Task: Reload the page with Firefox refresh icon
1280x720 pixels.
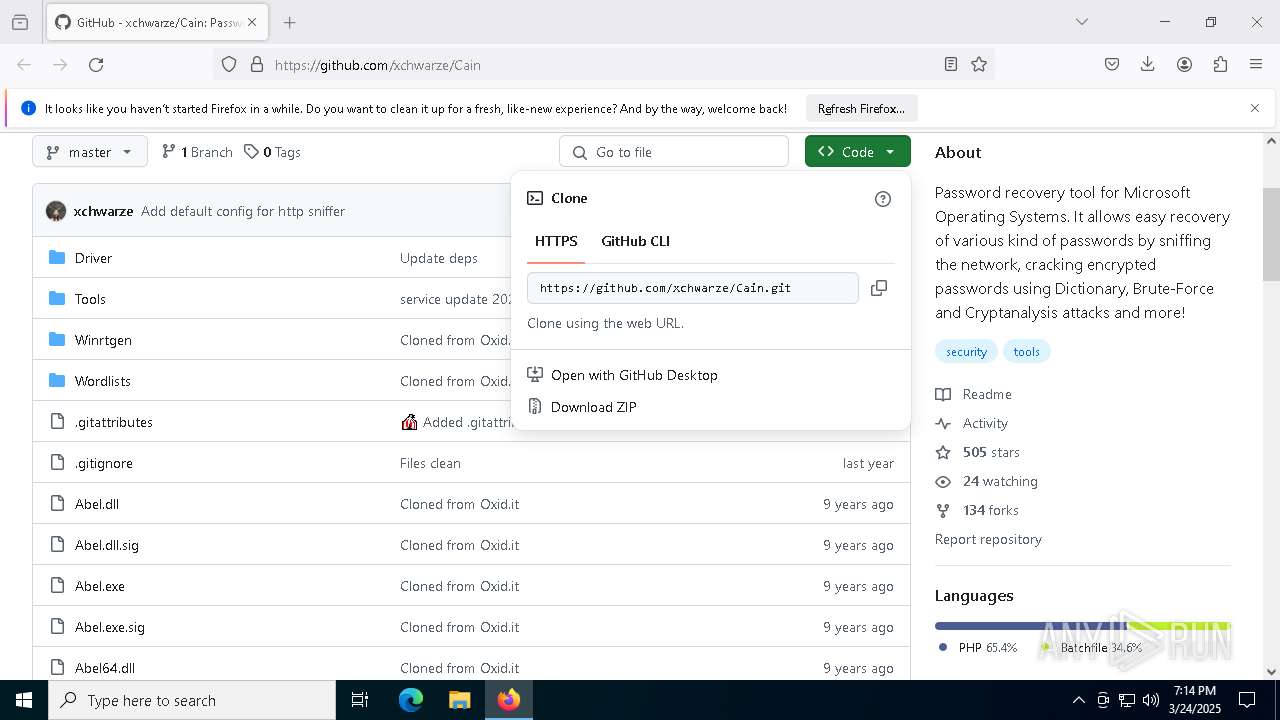Action: coord(96,64)
